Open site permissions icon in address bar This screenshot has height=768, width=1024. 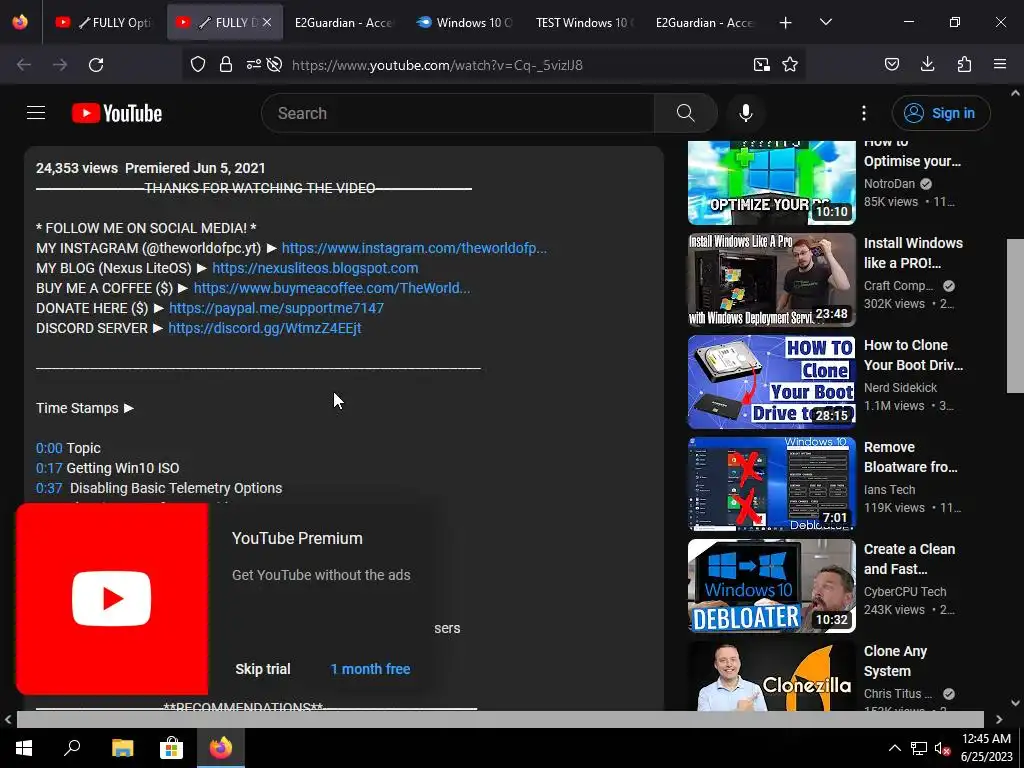(253, 65)
